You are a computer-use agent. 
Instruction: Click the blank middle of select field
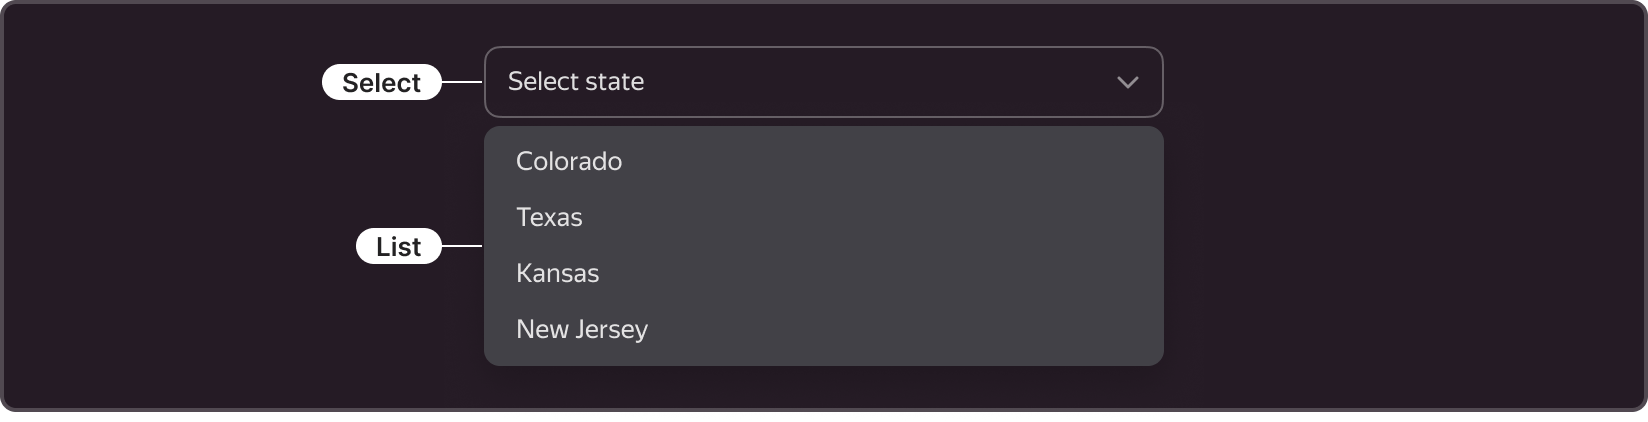point(880,82)
